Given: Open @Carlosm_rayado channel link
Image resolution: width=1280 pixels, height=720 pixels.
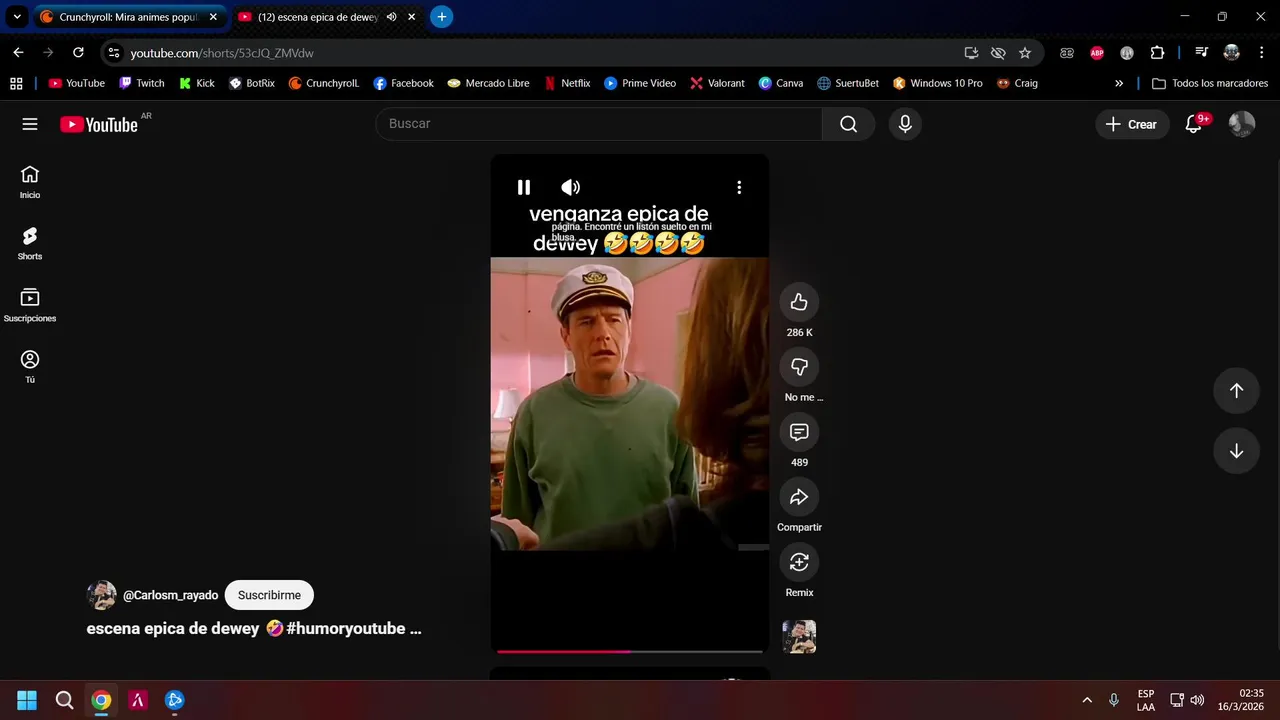Looking at the screenshot, I should click(x=170, y=595).
